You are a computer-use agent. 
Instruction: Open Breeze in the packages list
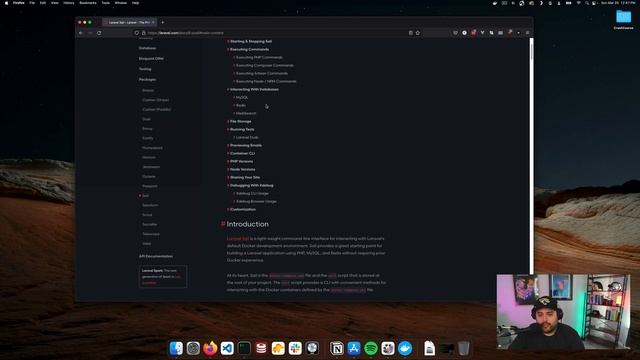click(148, 90)
